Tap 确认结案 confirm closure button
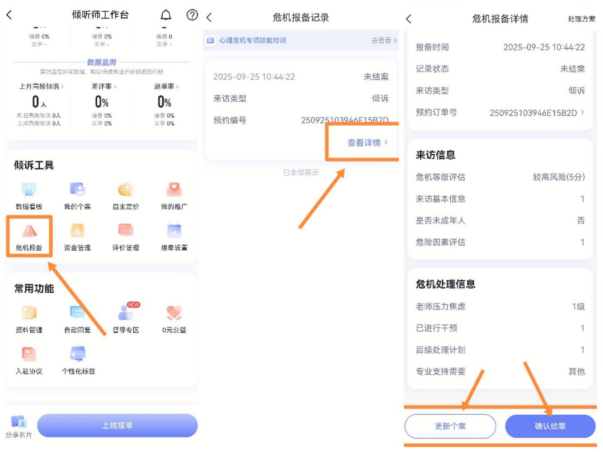The height and width of the screenshot is (452, 603). pyautogui.click(x=550, y=426)
